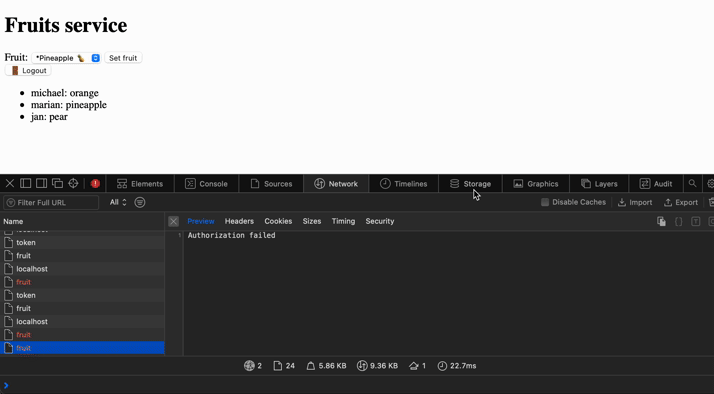Open the Pineapple fruit dropdown
The width and height of the screenshot is (714, 394).
click(x=66, y=58)
